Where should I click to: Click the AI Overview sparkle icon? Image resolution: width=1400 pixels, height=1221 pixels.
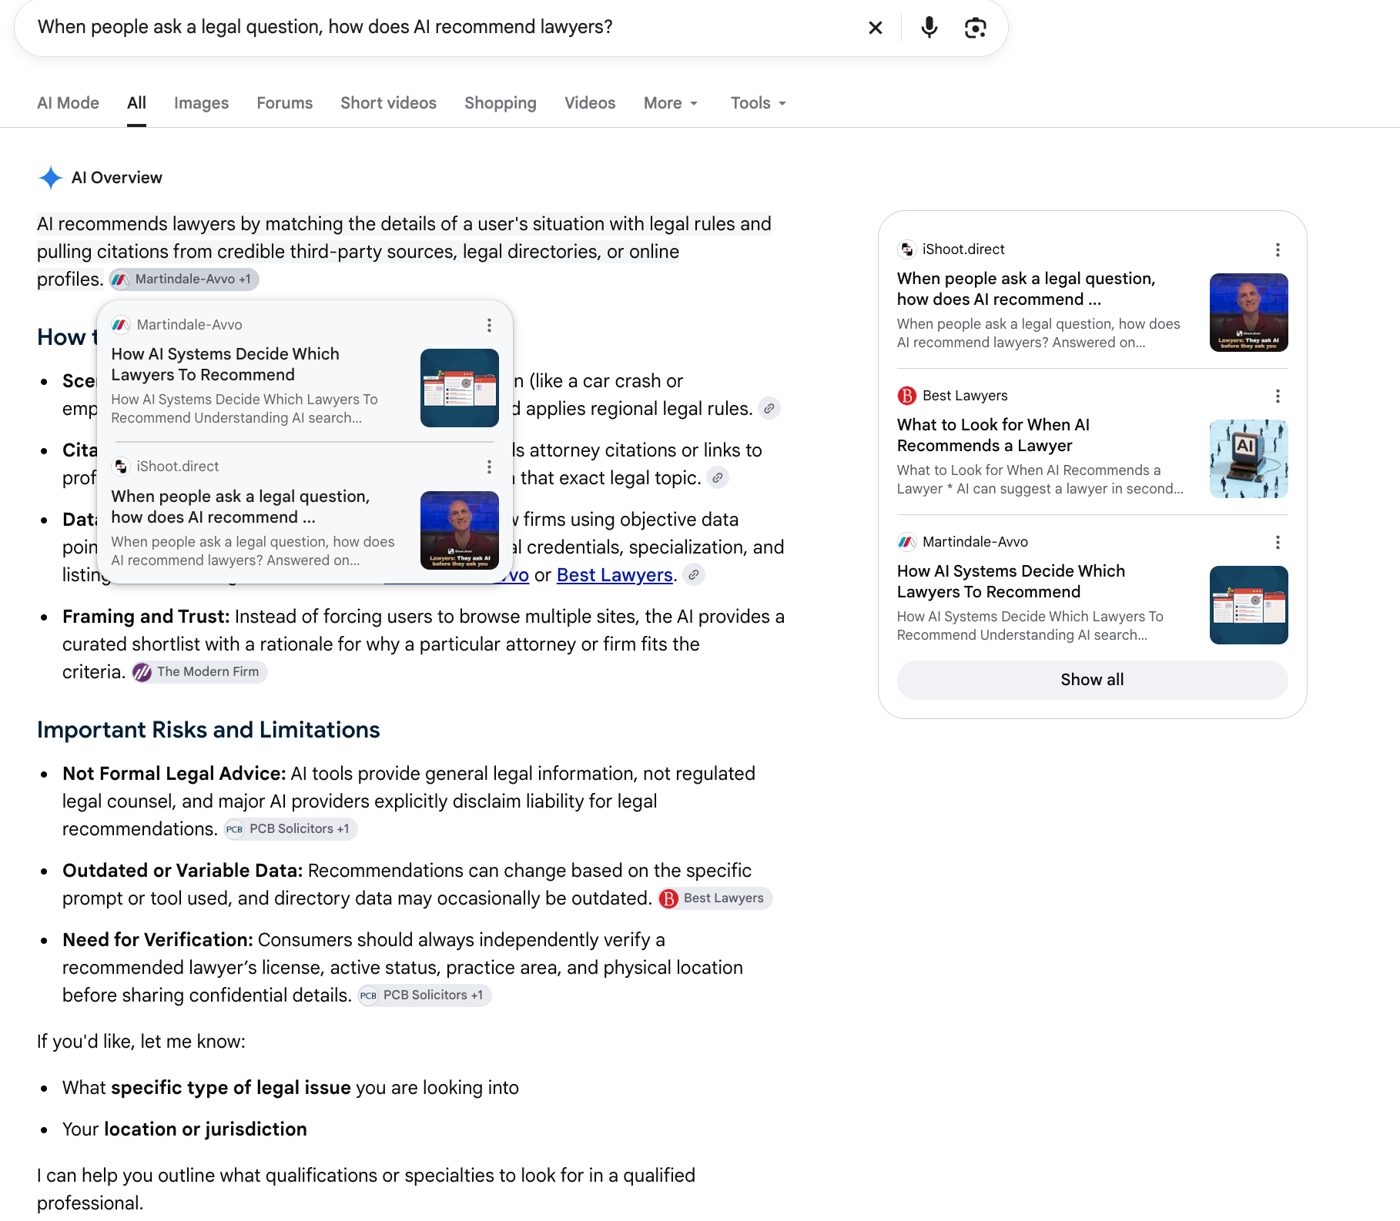click(x=50, y=178)
